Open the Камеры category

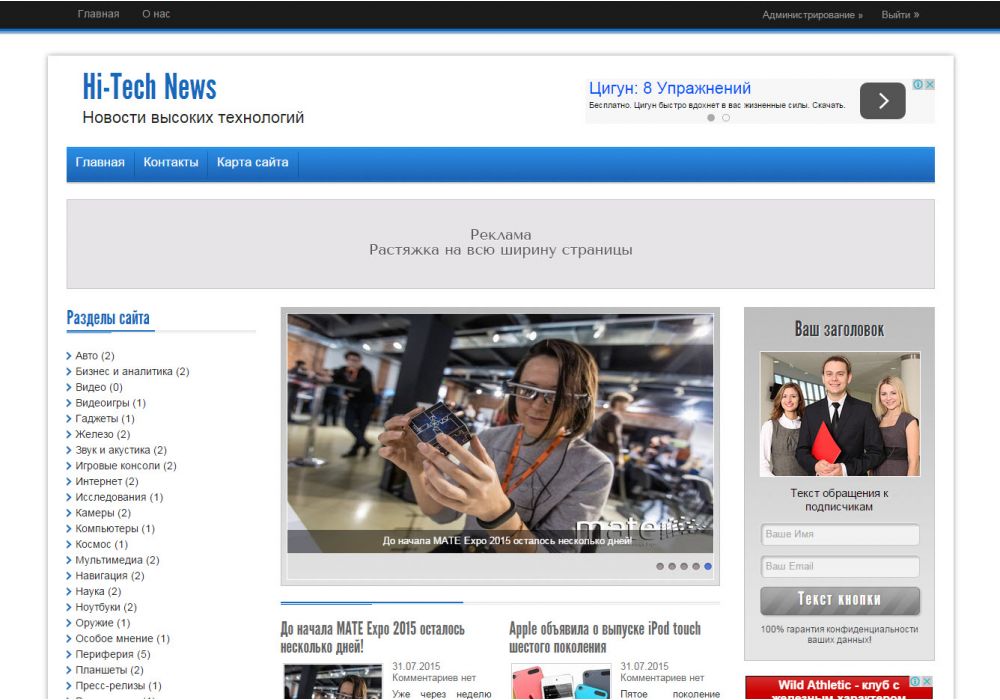[x=103, y=513]
